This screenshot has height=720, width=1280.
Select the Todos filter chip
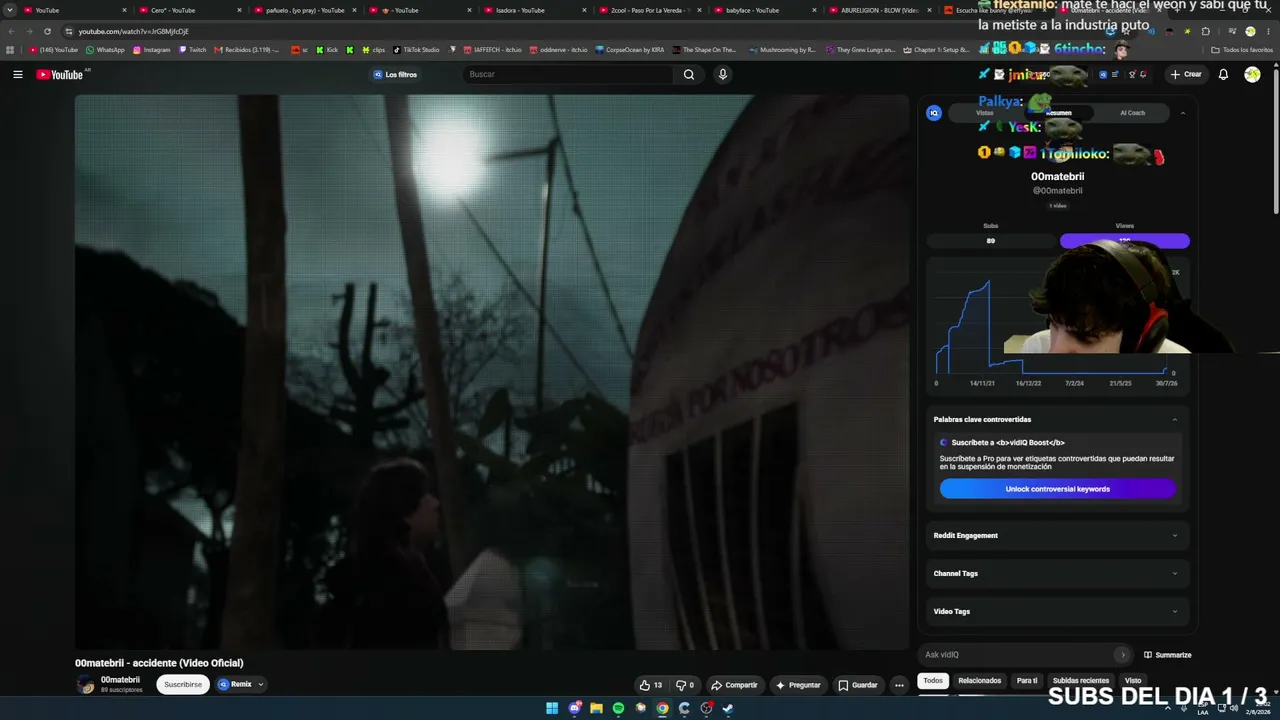pos(933,681)
